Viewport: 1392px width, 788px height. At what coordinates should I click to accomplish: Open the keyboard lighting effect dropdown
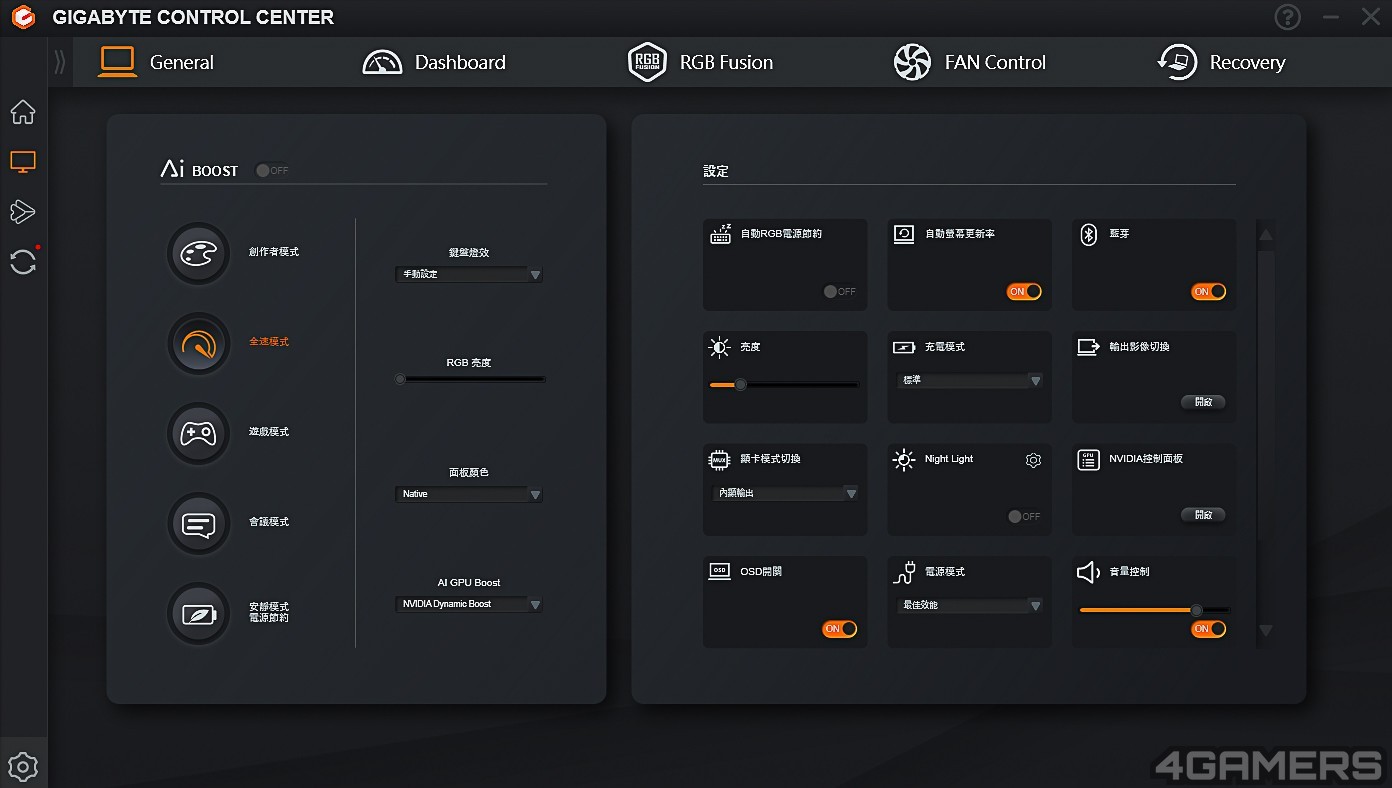click(x=469, y=274)
